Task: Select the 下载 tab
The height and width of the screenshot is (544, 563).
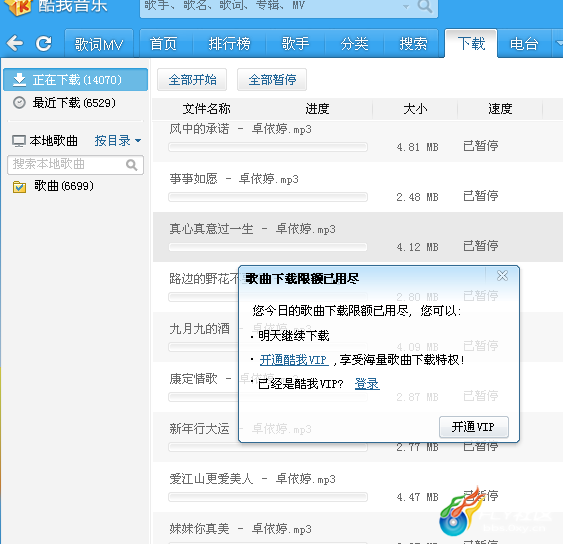Action: tap(471, 44)
